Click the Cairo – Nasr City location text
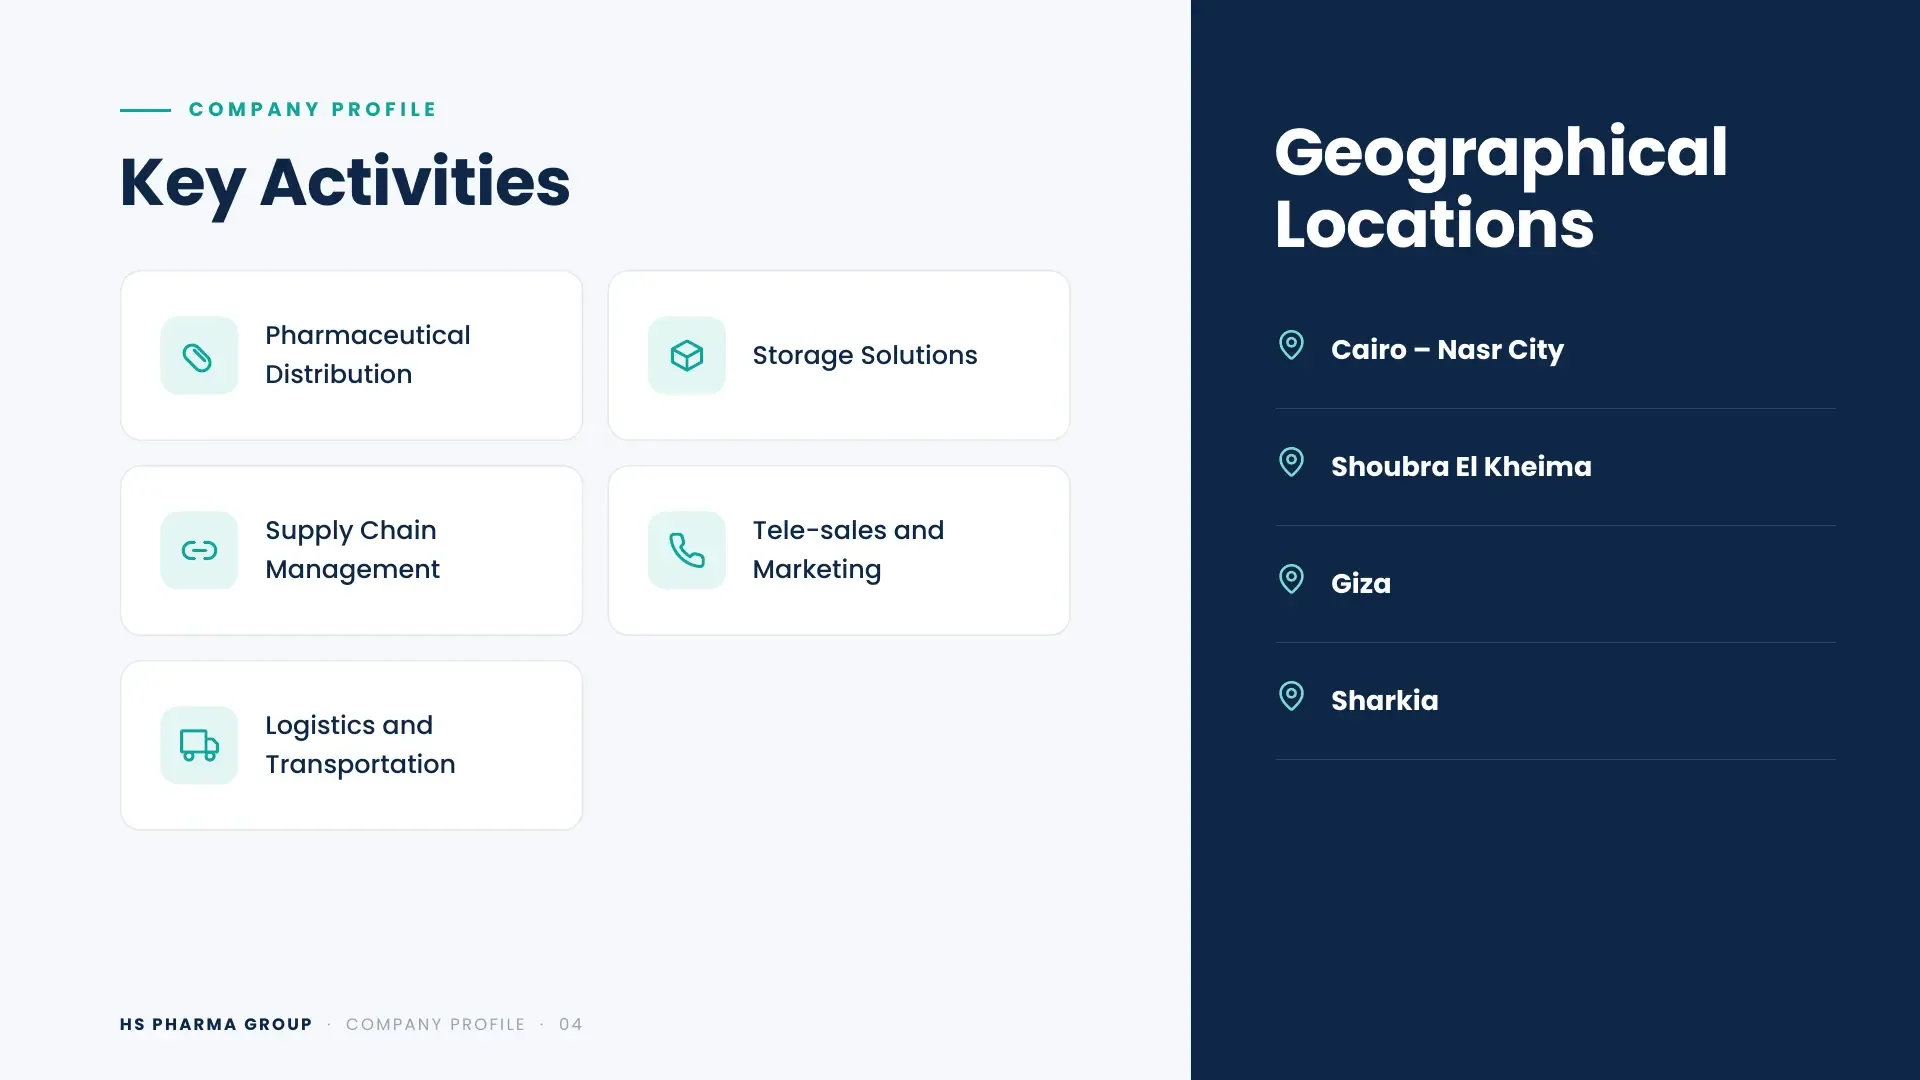The height and width of the screenshot is (1080, 1920). [1447, 350]
